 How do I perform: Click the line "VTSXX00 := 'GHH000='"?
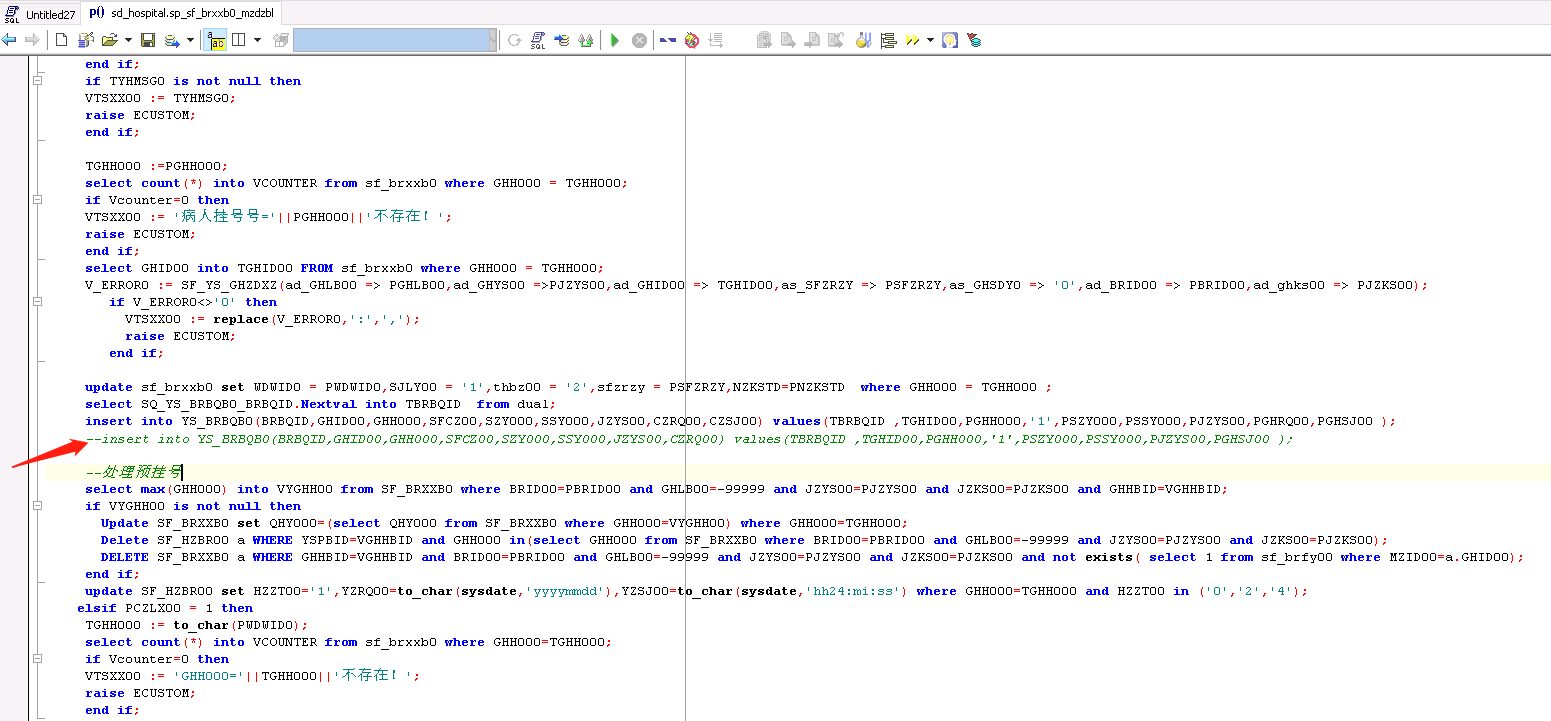(x=253, y=675)
